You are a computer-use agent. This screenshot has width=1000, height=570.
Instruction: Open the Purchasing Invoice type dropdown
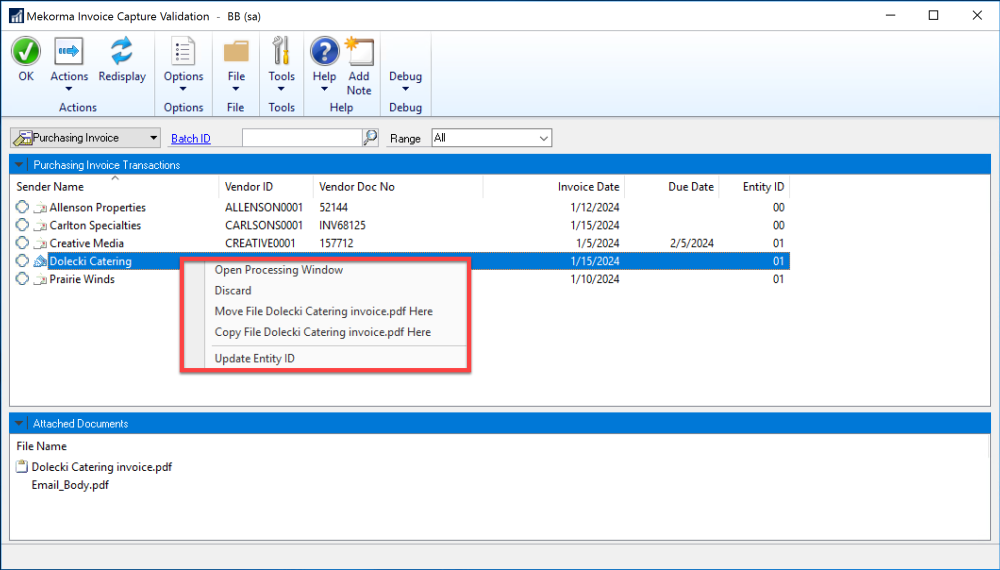coord(85,138)
